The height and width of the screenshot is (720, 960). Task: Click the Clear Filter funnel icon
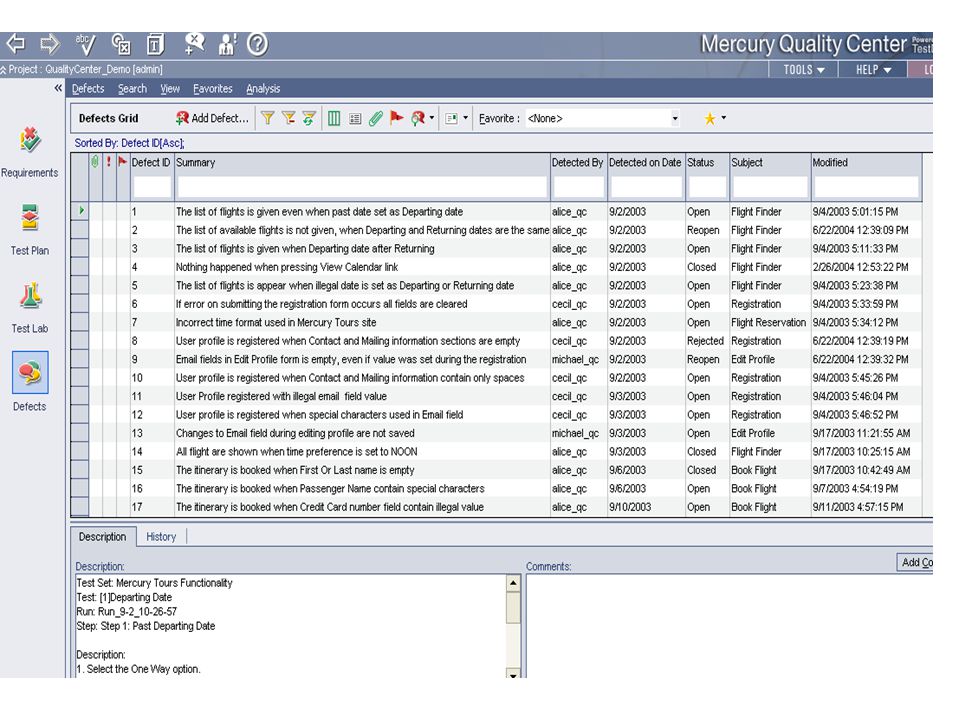point(288,118)
